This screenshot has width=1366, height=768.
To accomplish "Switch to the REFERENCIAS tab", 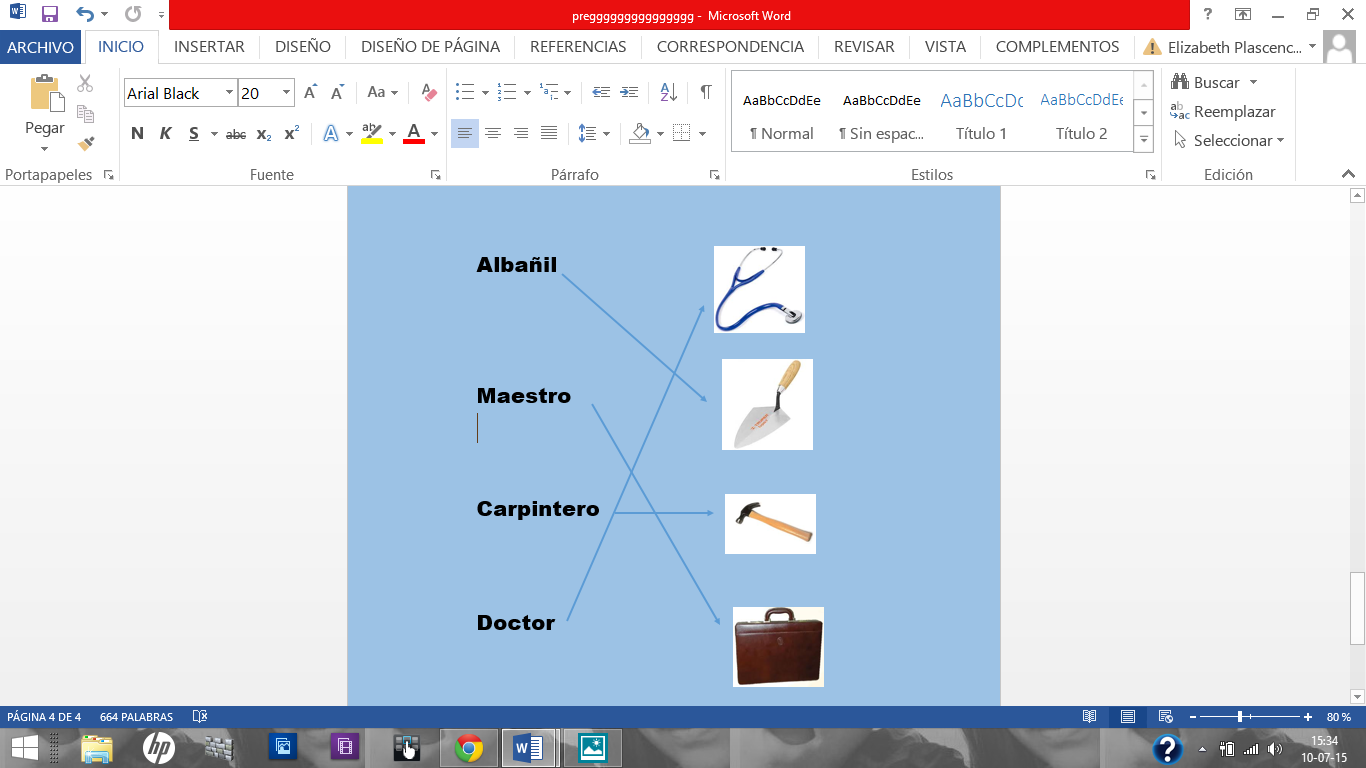I will tap(578, 47).
